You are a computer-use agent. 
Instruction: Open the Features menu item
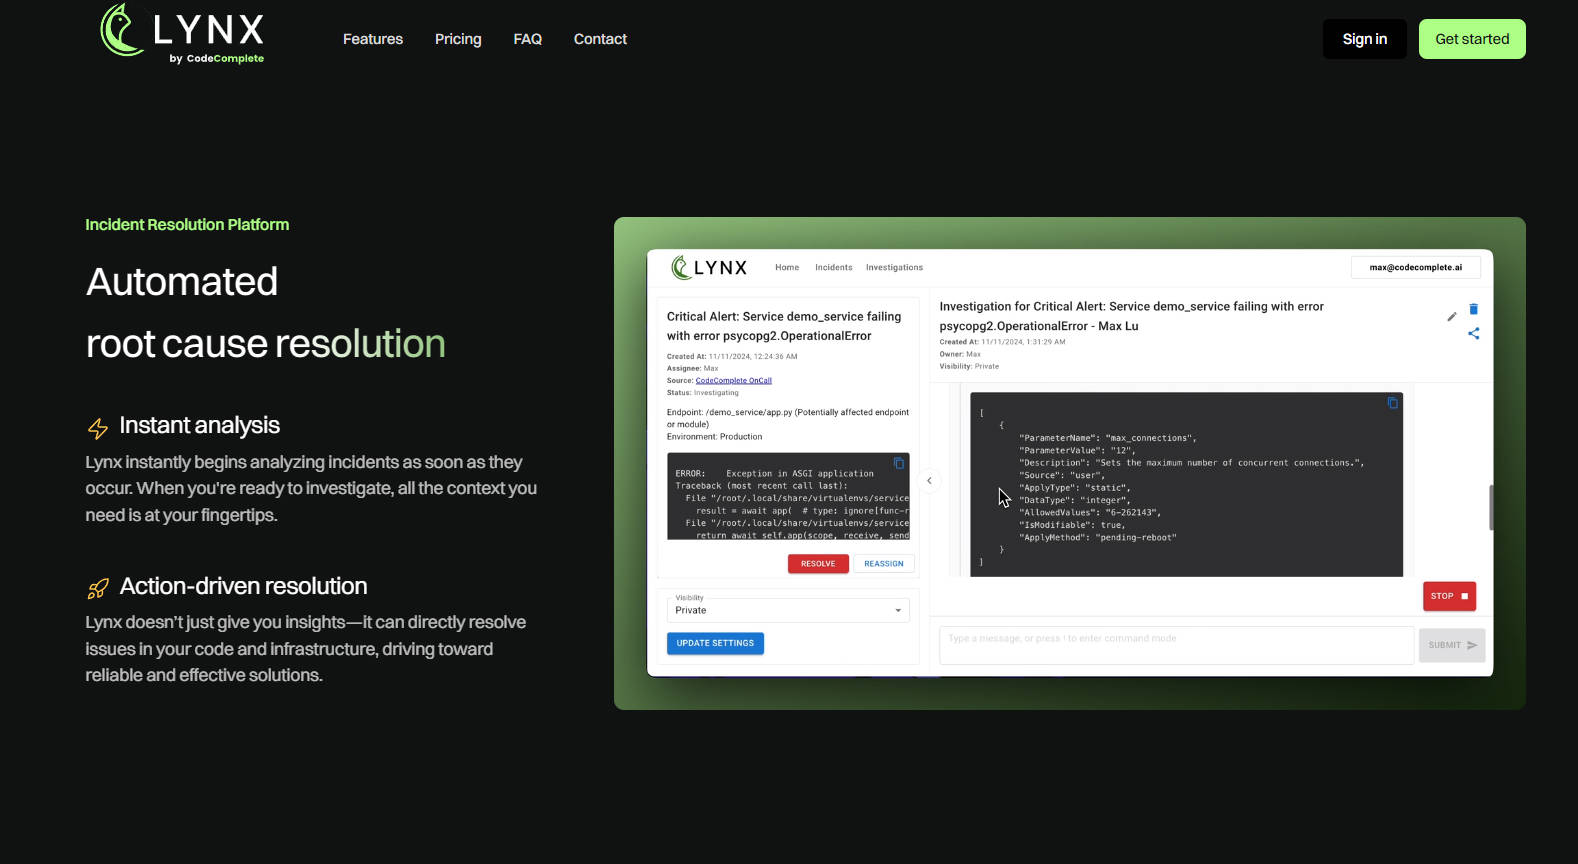click(x=372, y=39)
